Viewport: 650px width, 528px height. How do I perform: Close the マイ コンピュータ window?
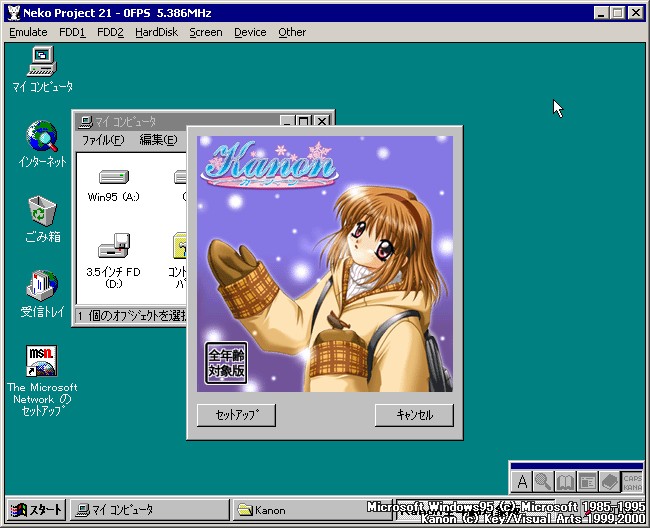[322, 121]
